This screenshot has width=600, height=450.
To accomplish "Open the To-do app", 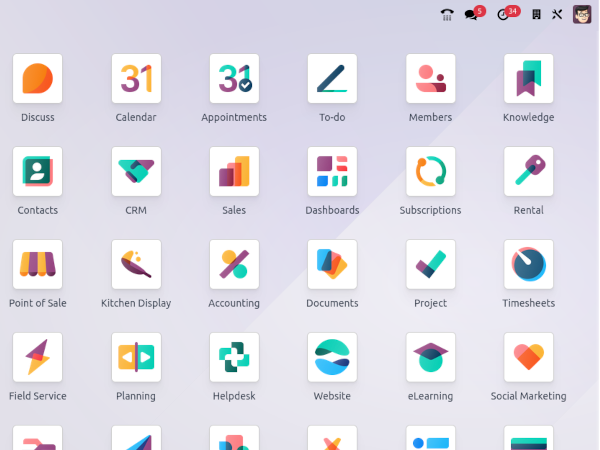I will [332, 78].
